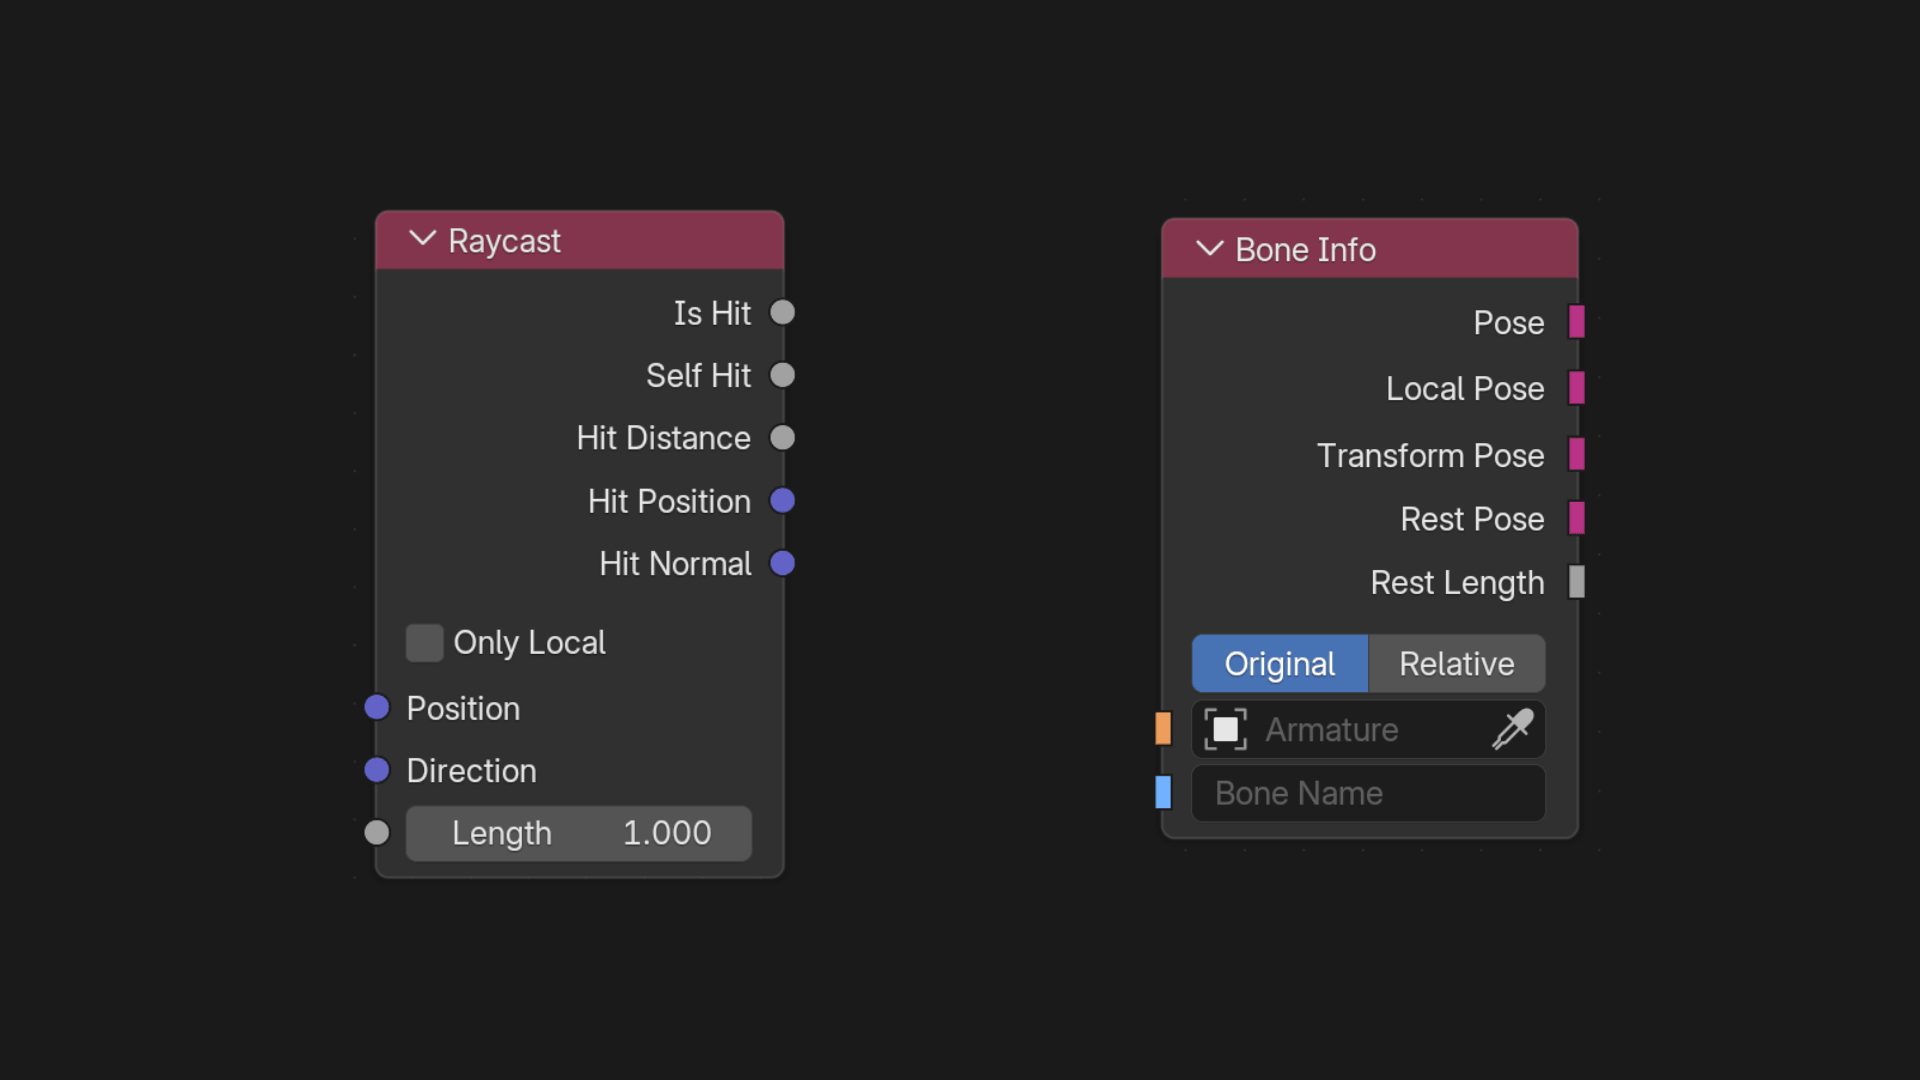The width and height of the screenshot is (1920, 1080).
Task: Collapse the Raycast node
Action: 423,239
